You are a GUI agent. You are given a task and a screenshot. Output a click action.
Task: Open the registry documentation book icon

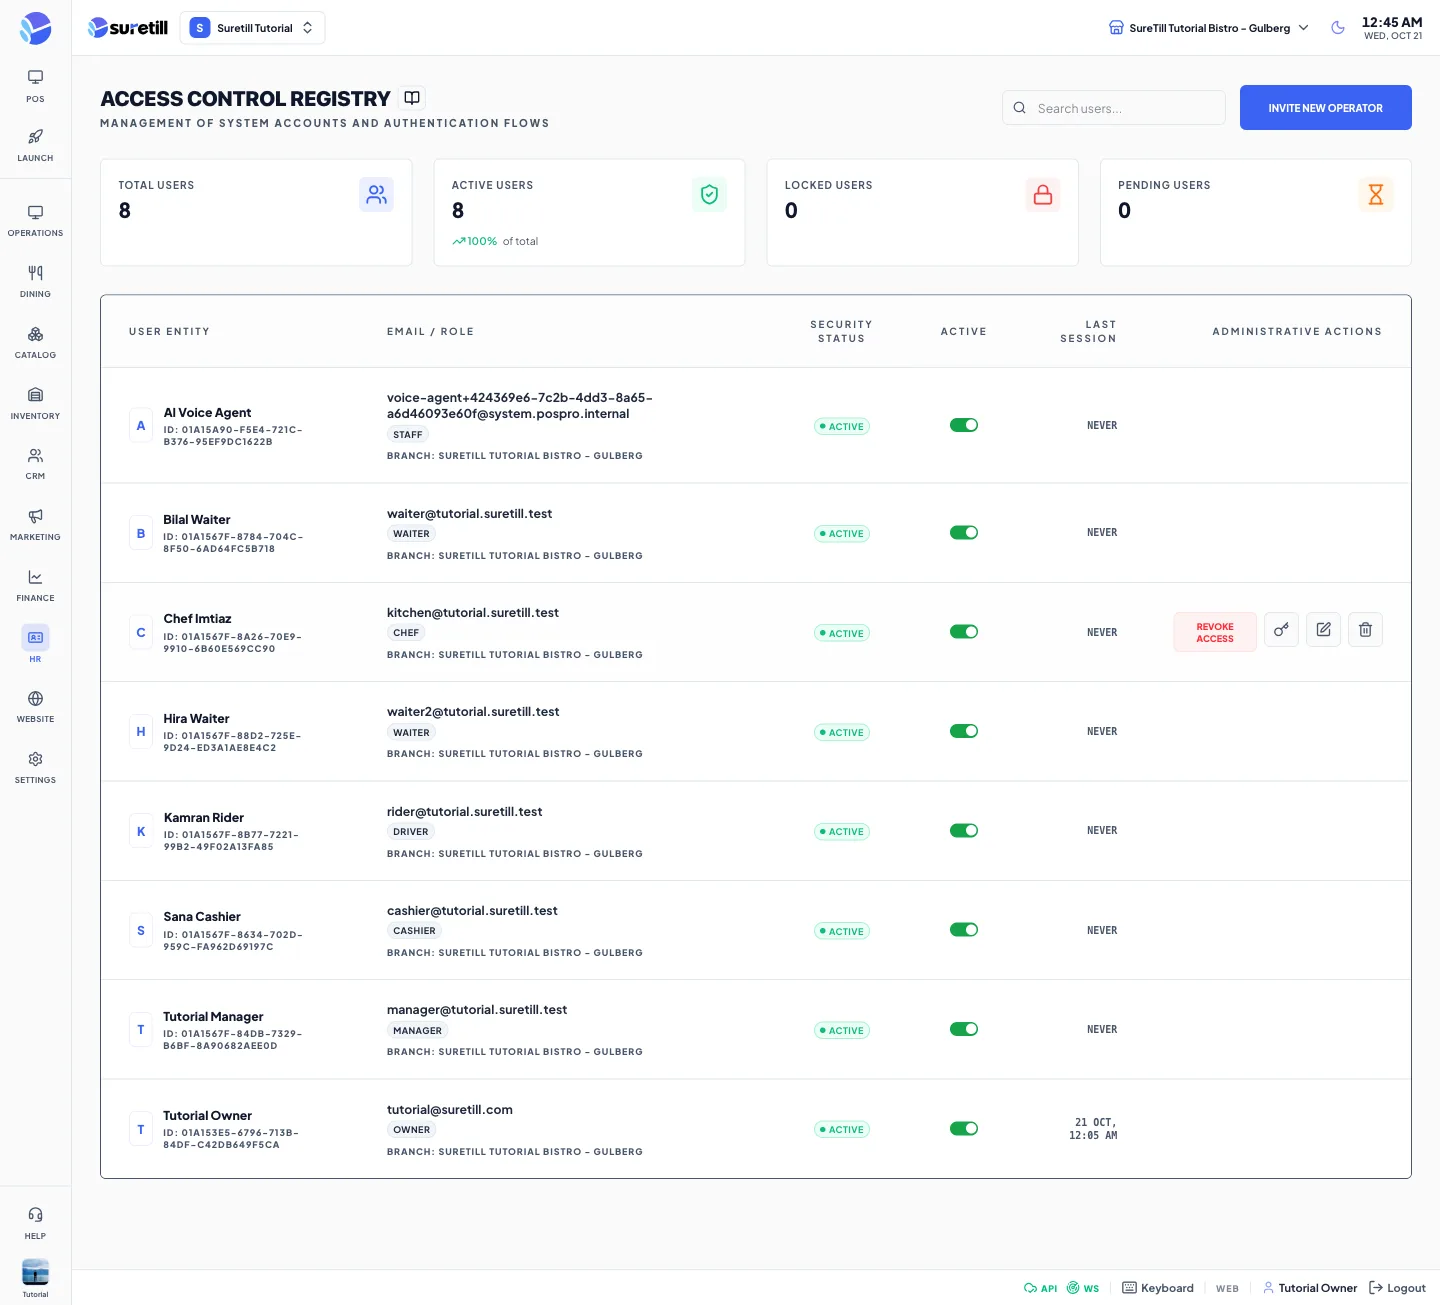(x=412, y=98)
